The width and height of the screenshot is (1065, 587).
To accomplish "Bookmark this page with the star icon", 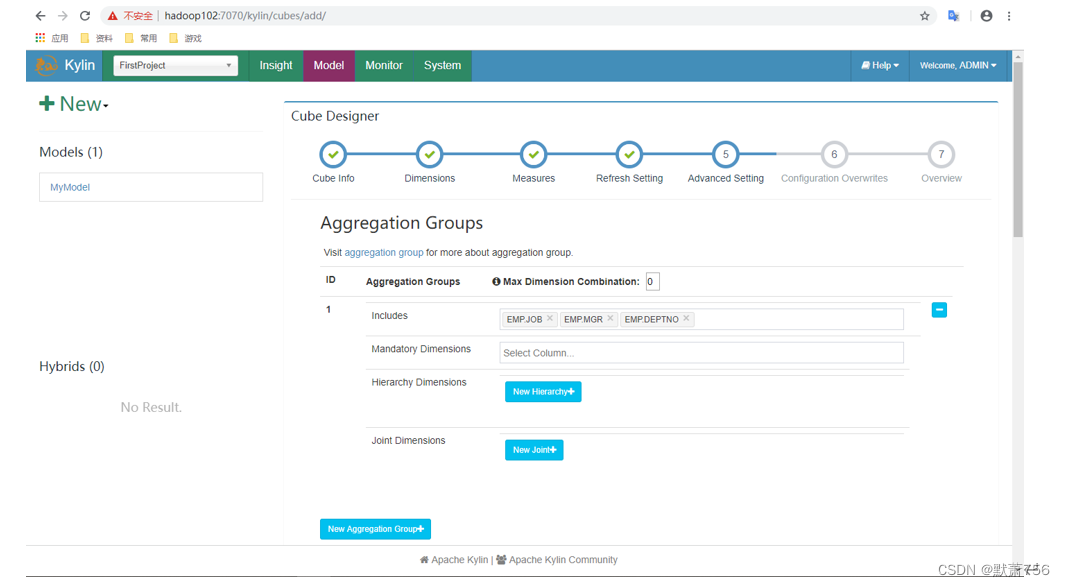I will pyautogui.click(x=924, y=16).
